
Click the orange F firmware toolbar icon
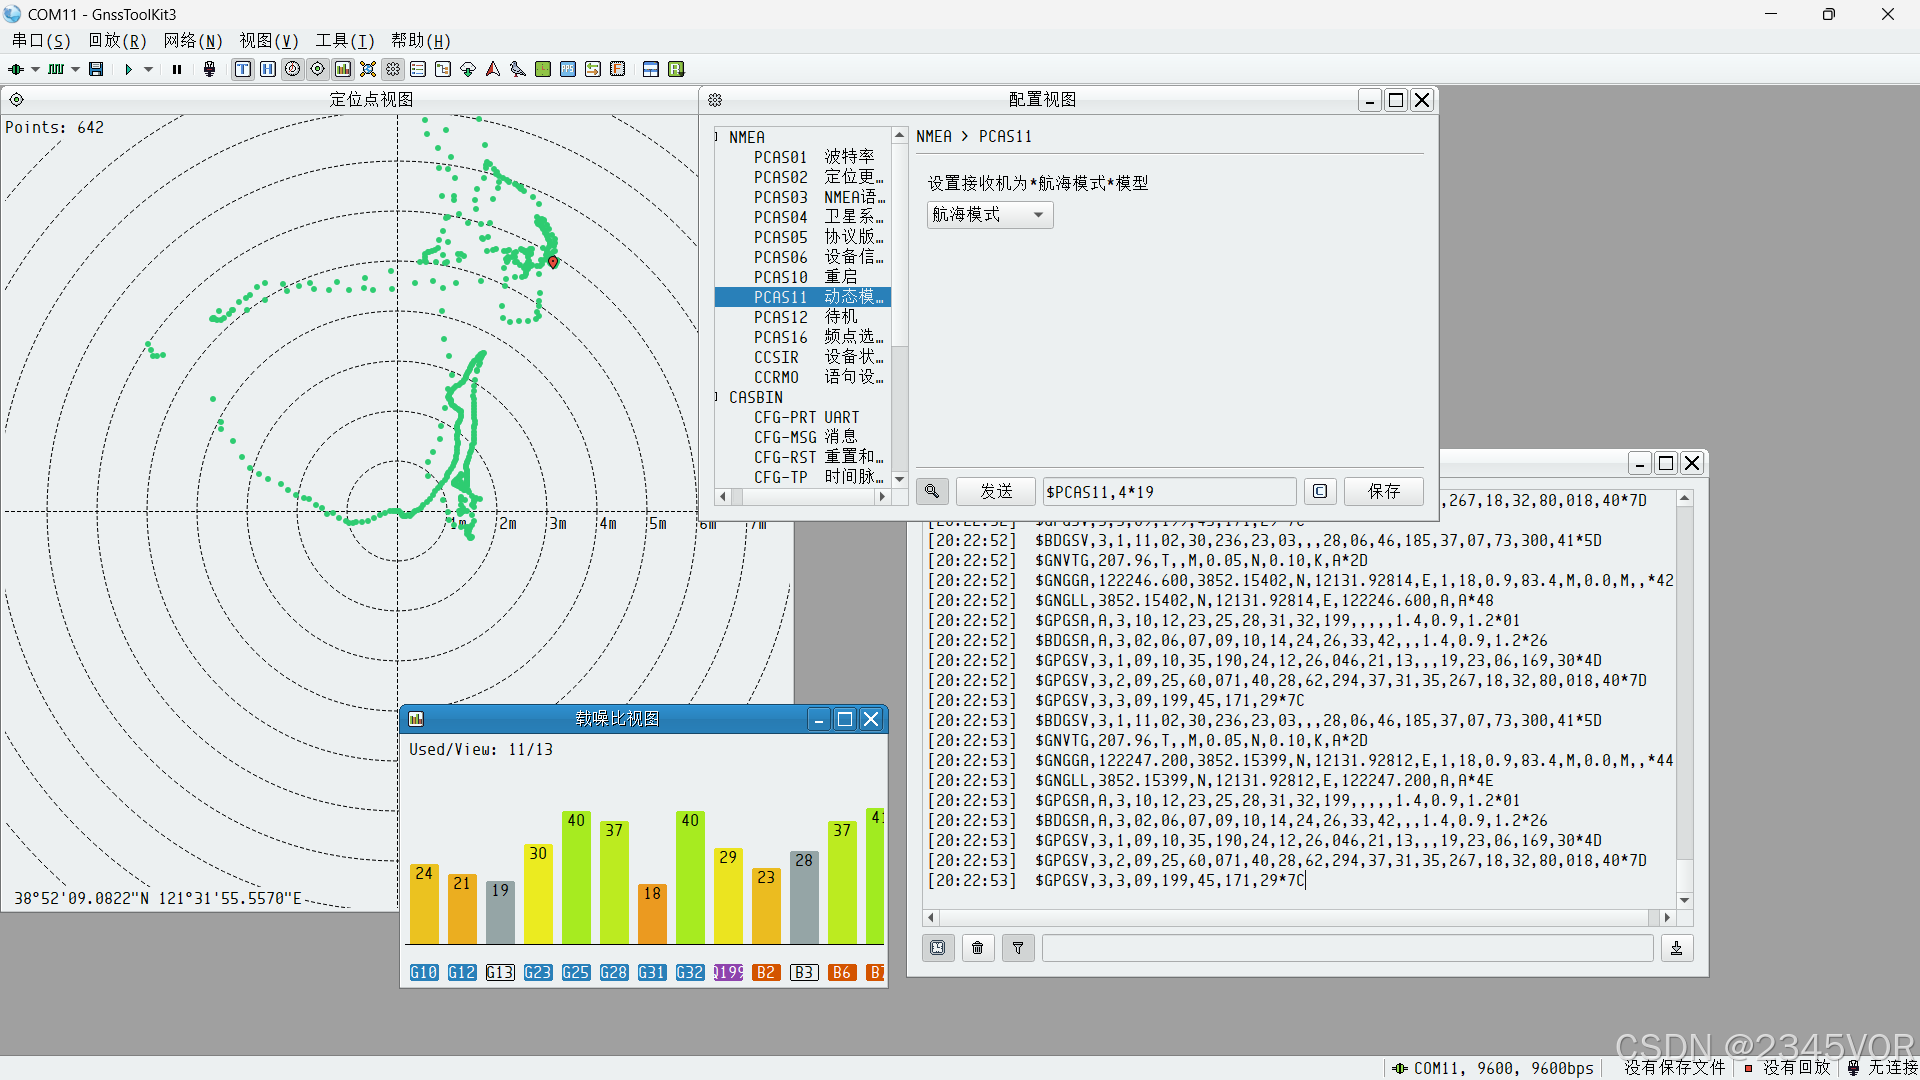tap(618, 69)
